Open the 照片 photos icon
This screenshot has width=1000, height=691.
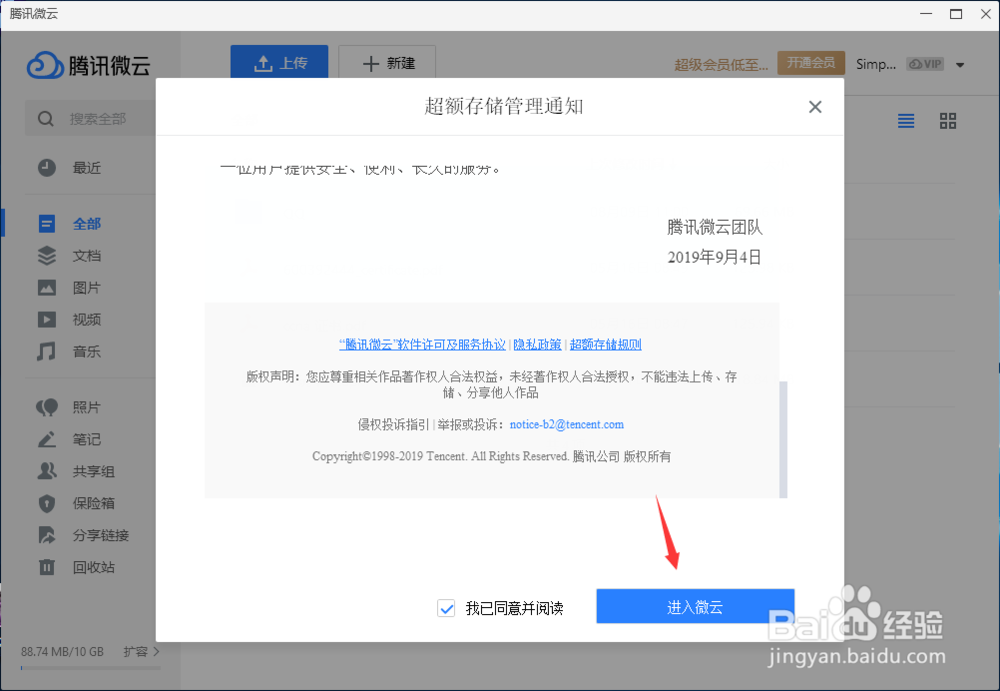click(x=47, y=407)
